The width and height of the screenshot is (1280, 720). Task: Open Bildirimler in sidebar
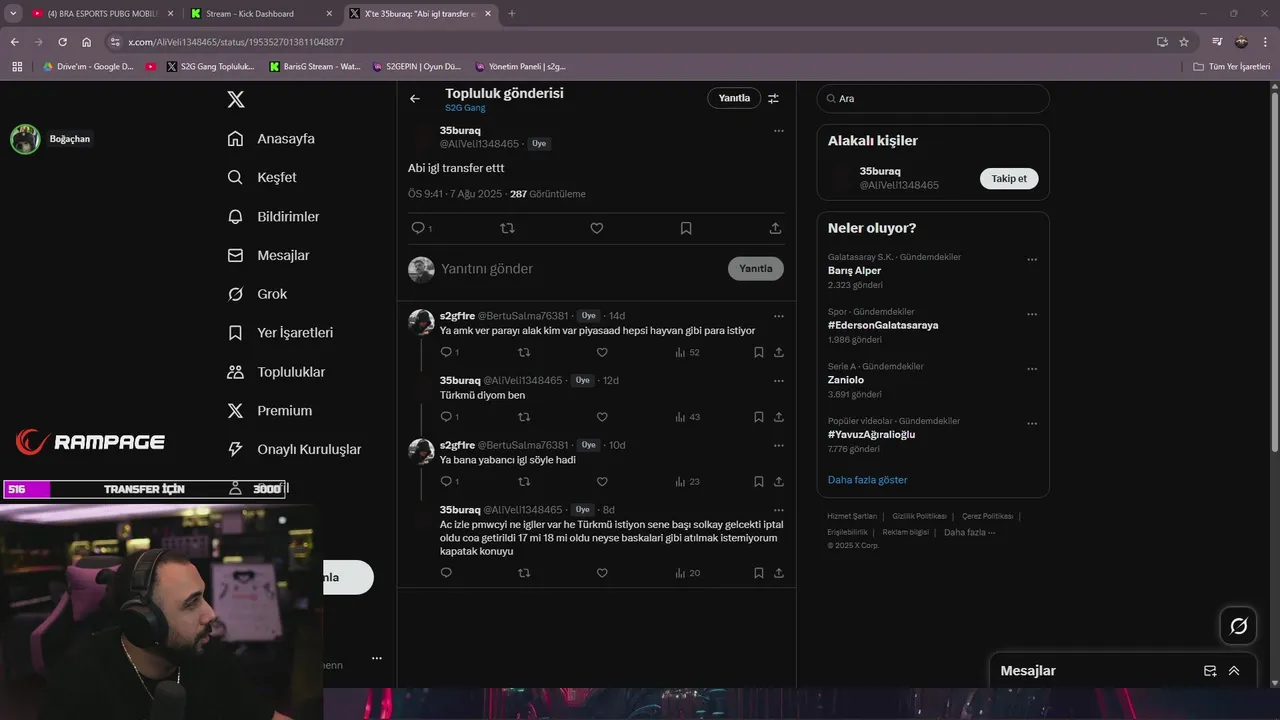coord(273,216)
